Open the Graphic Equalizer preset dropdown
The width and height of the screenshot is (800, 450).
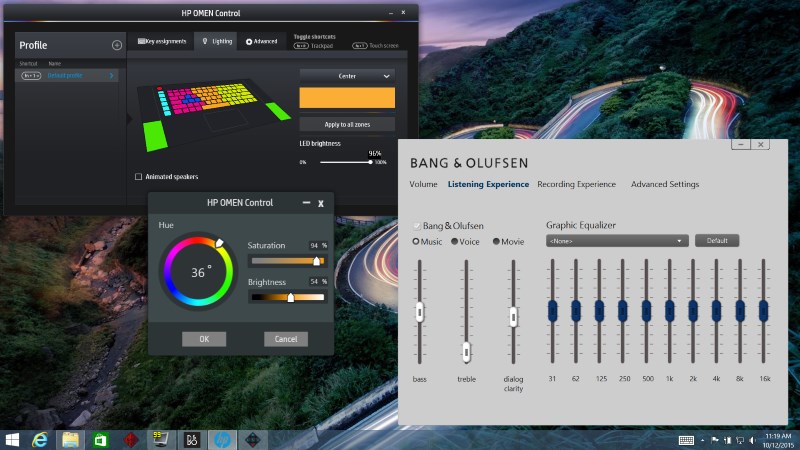point(617,241)
